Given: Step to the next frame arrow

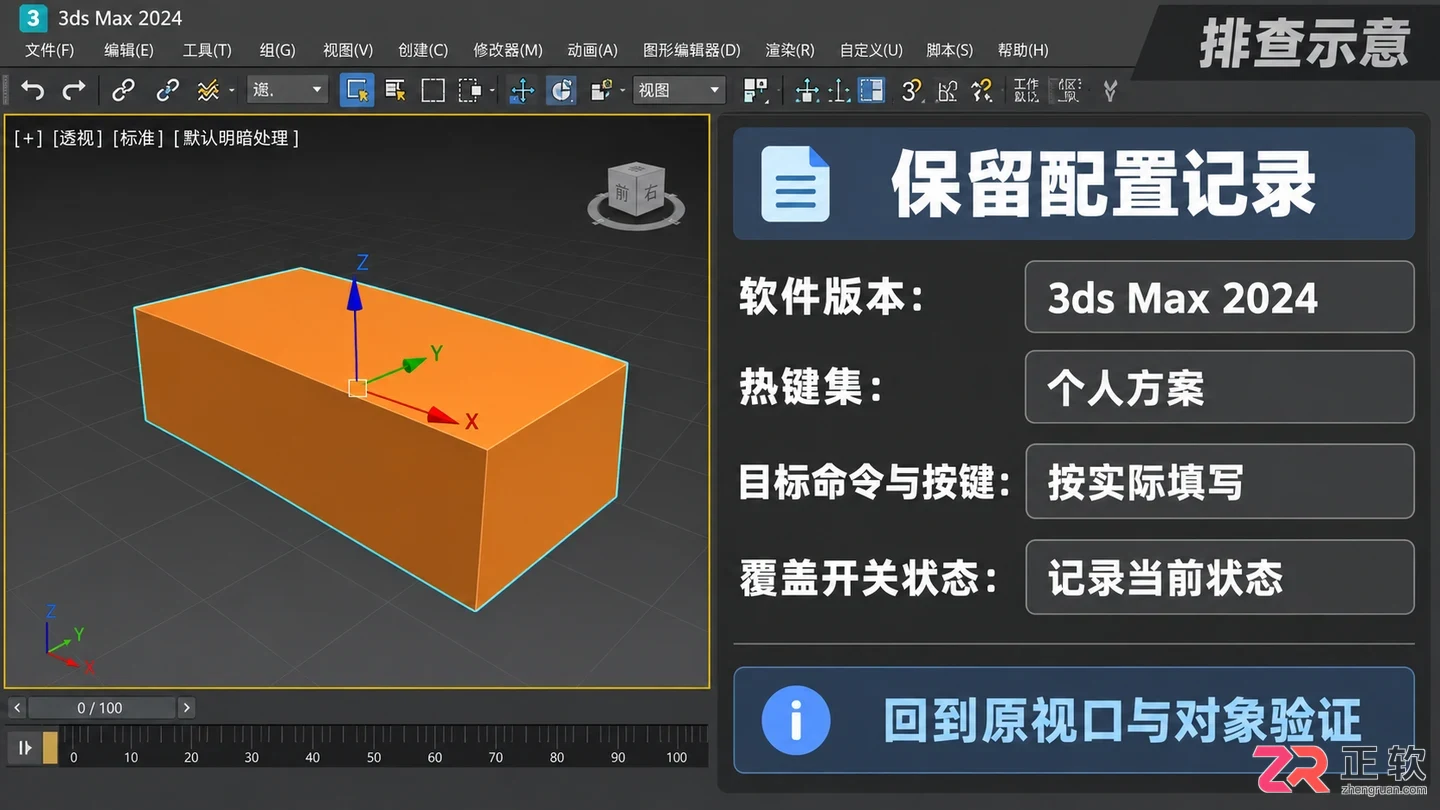Looking at the screenshot, I should tap(186, 708).
